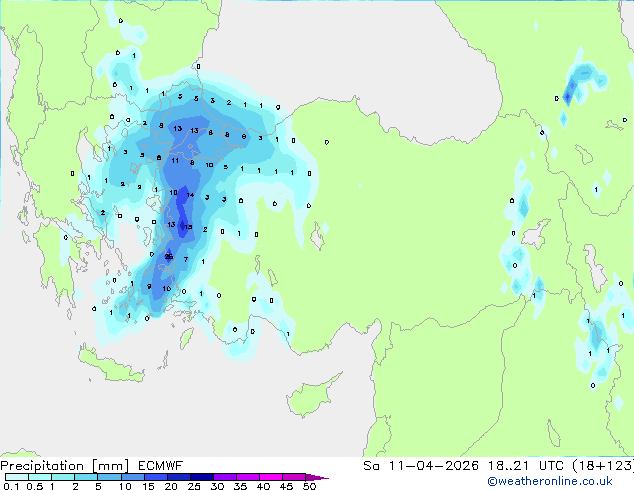The width and height of the screenshot is (634, 490).
Task: Select the legend swatch between 20 and 25
Action: tap(178, 477)
